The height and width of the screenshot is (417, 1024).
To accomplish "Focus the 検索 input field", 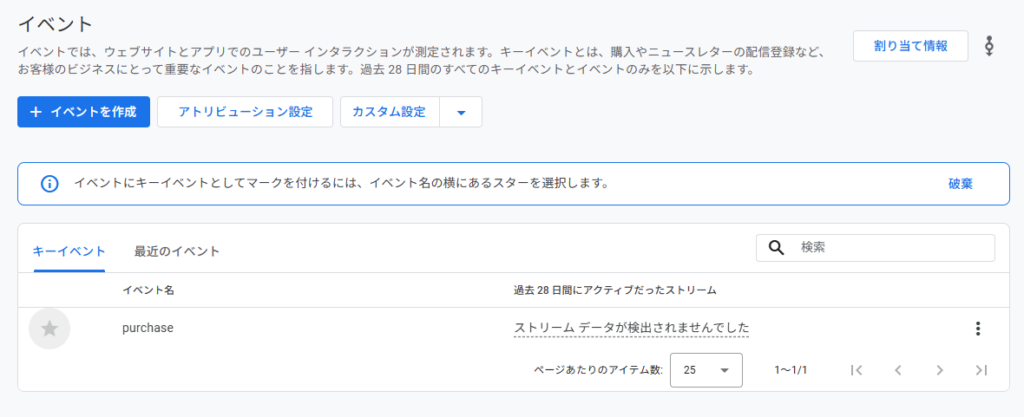I will click(x=890, y=247).
